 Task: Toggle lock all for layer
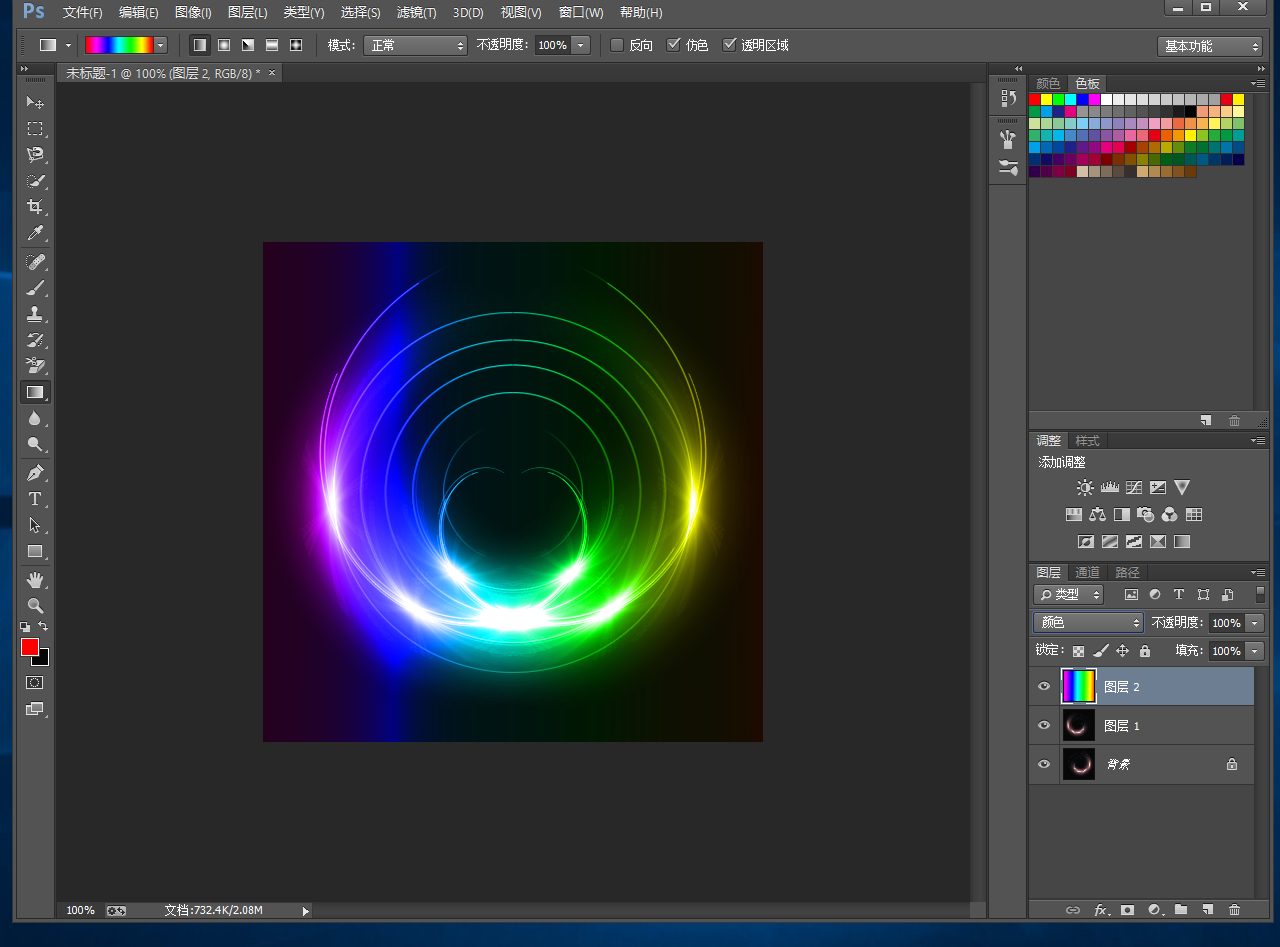tap(1145, 651)
